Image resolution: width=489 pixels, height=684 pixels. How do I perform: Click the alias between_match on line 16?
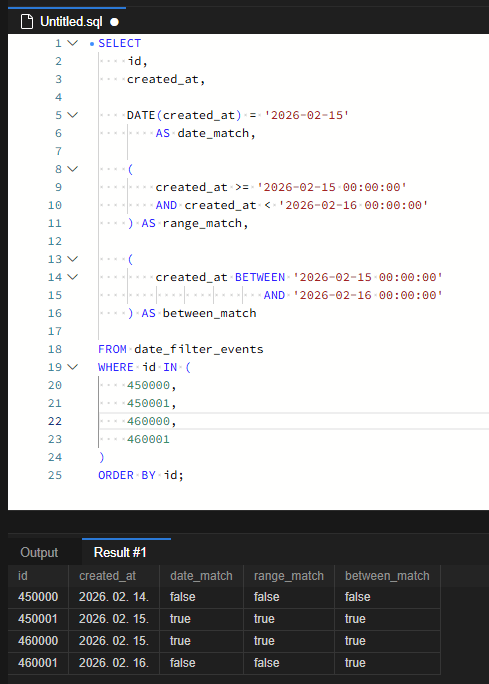click(209, 313)
